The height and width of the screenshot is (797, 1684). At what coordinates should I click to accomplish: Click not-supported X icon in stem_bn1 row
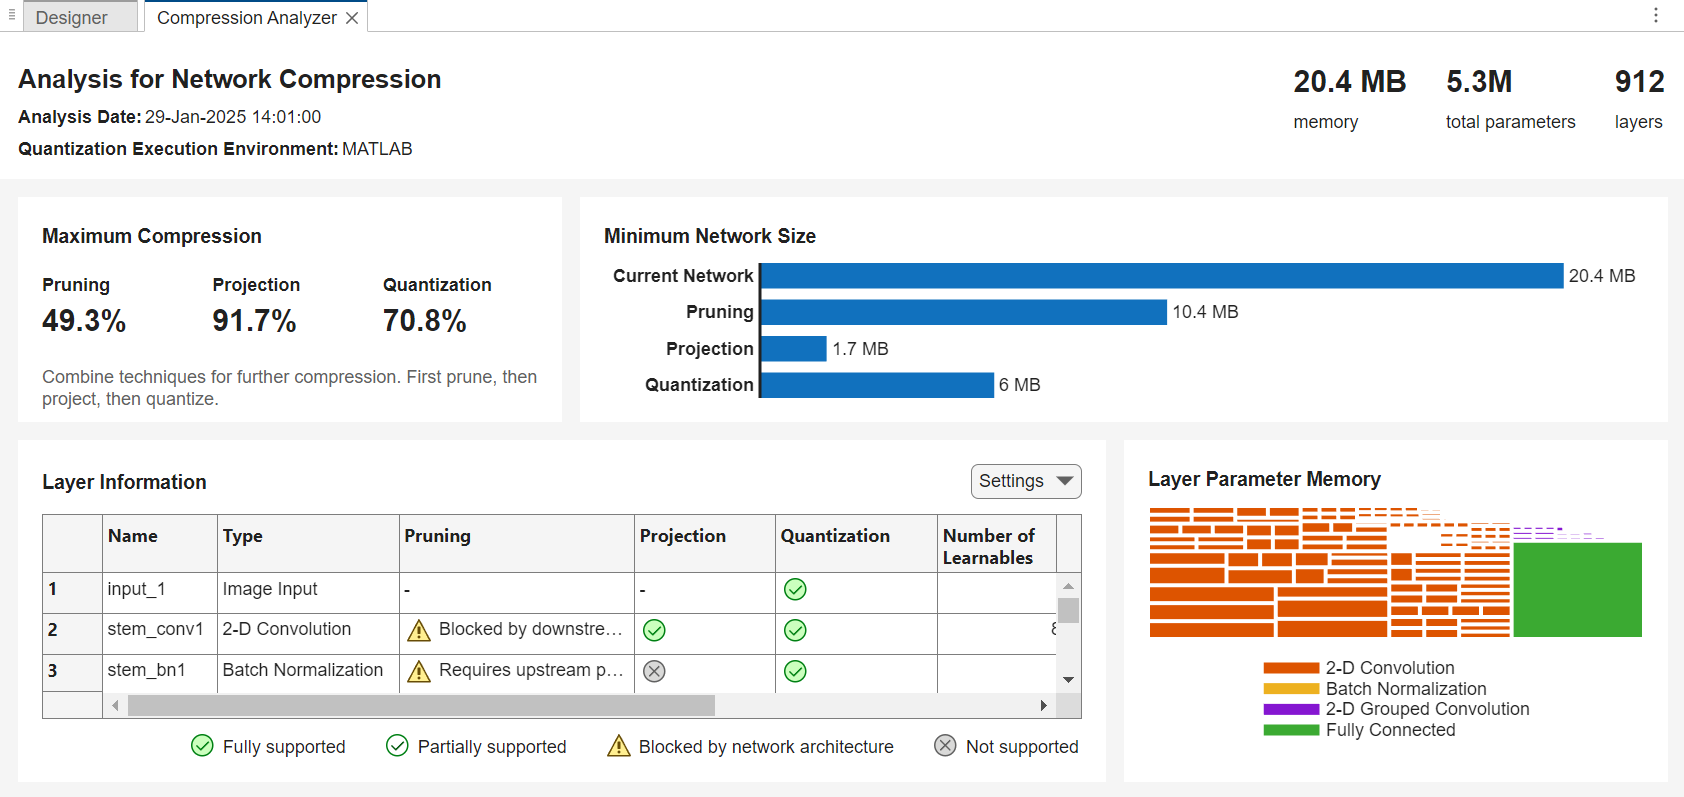point(654,671)
